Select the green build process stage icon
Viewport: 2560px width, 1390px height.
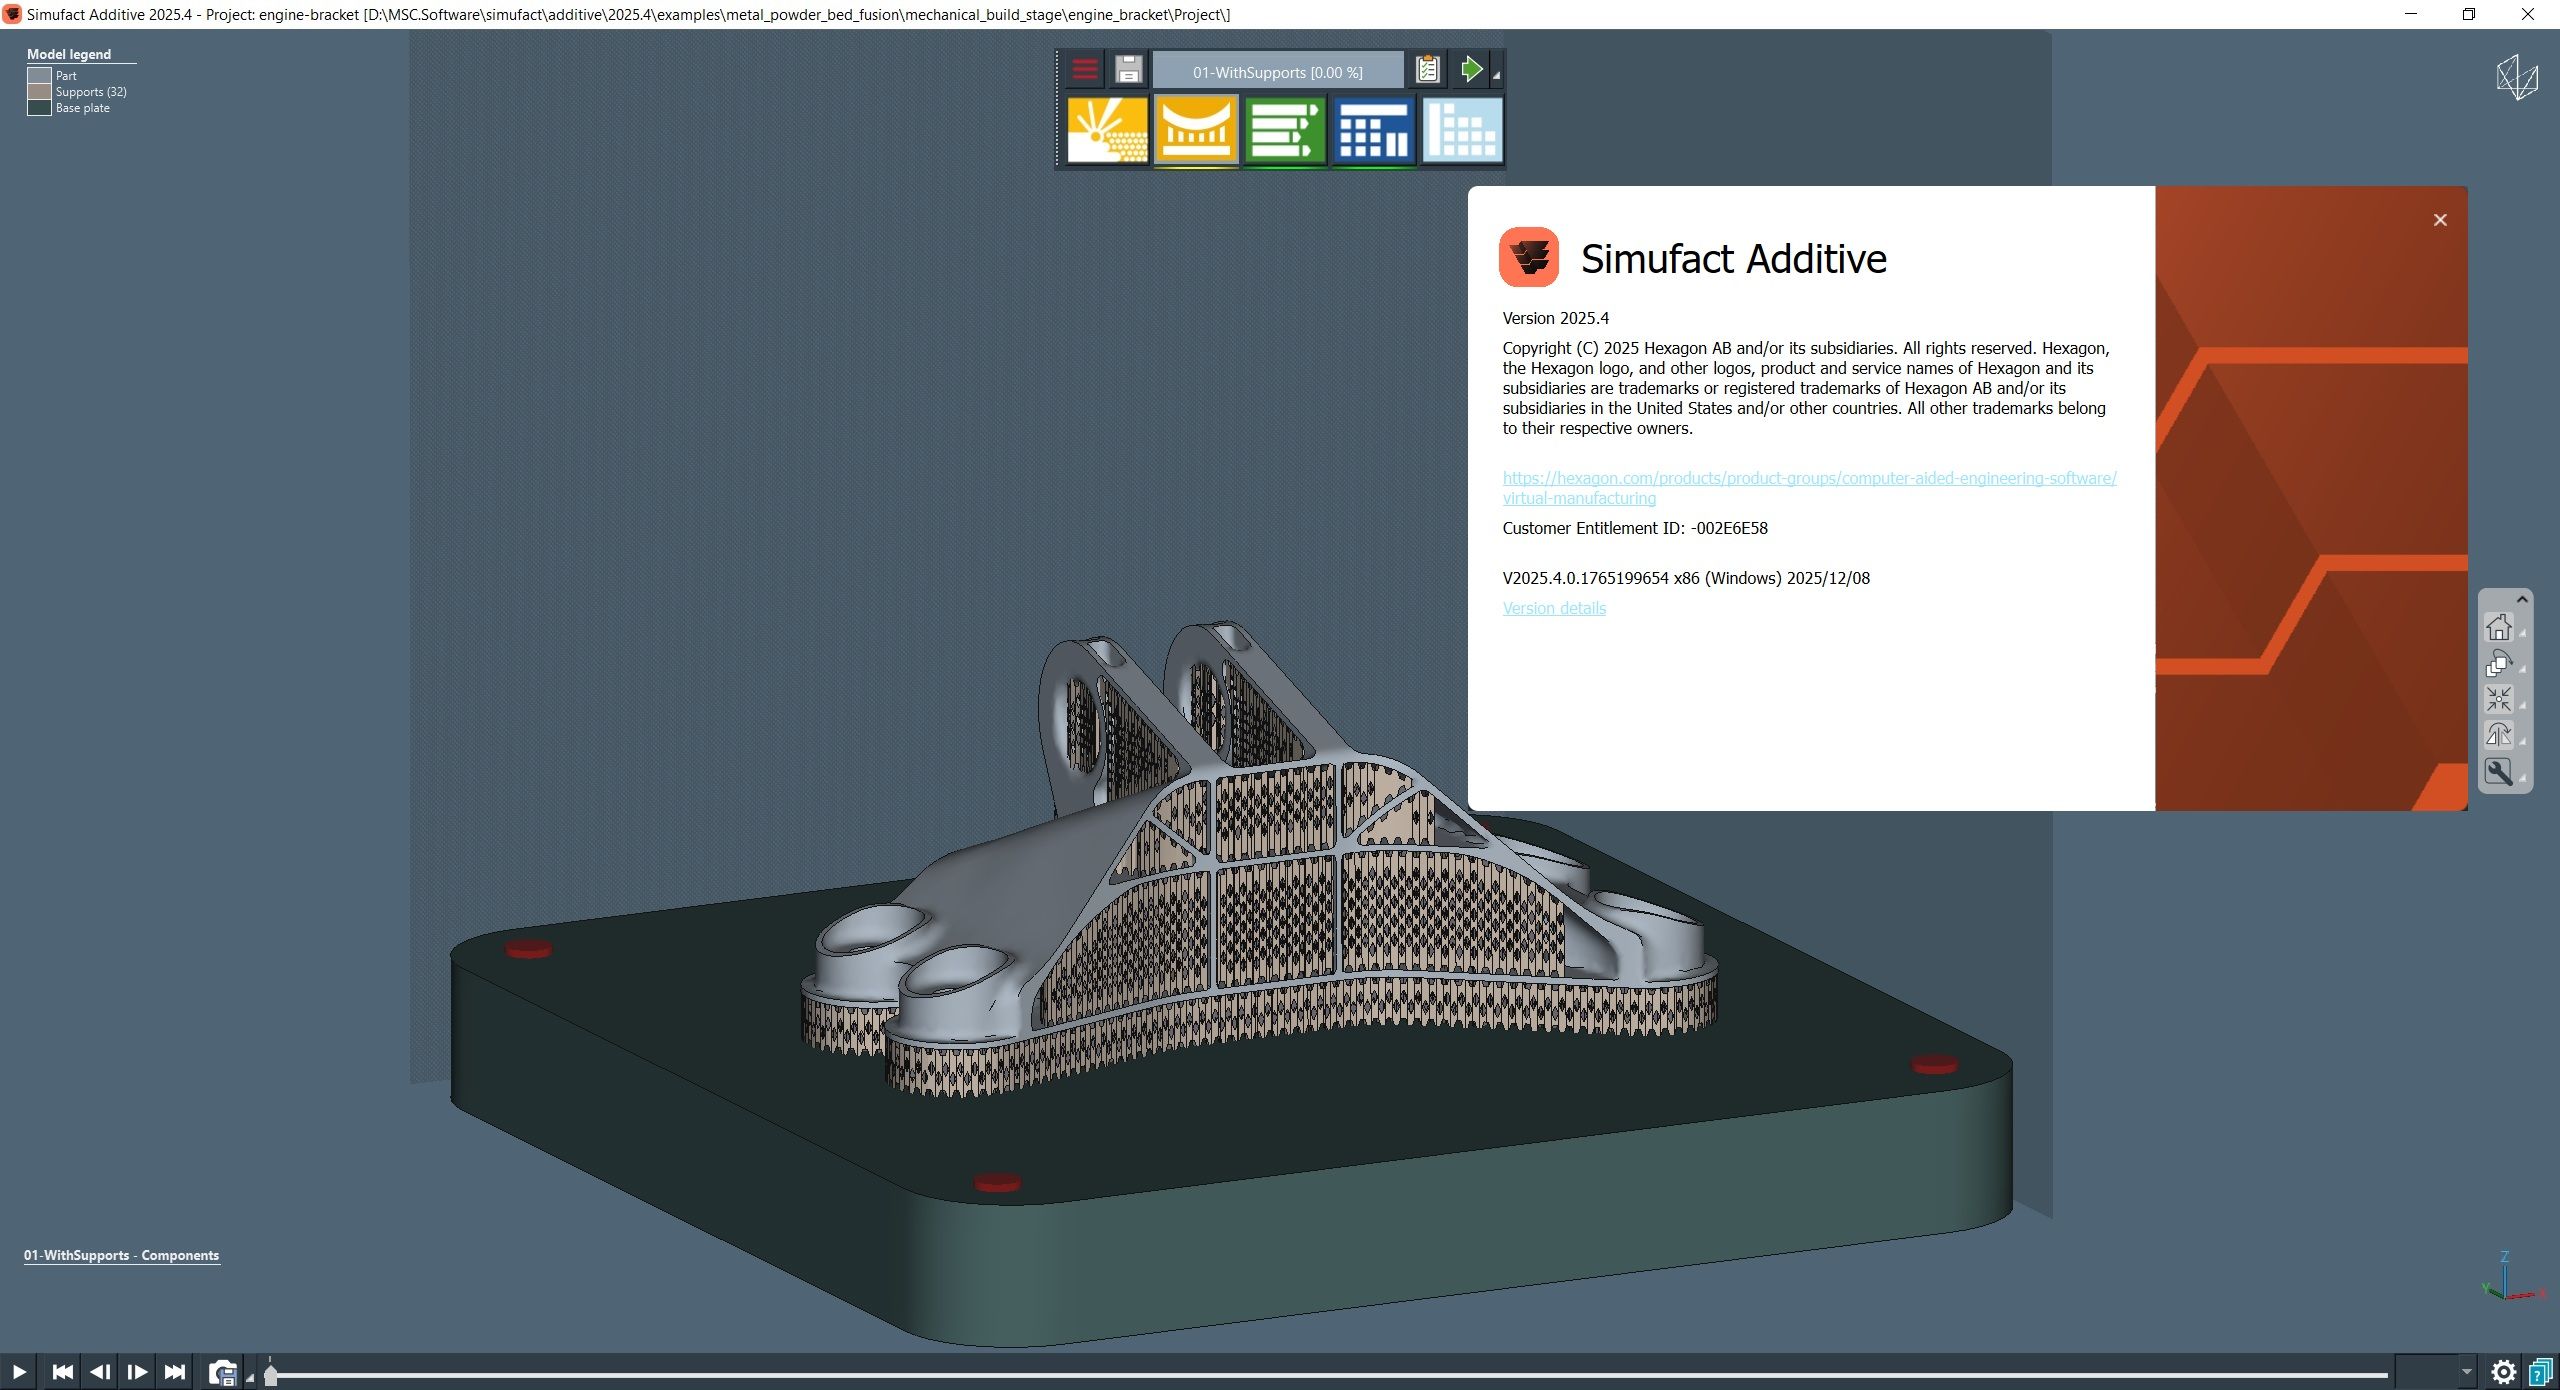click(1284, 132)
